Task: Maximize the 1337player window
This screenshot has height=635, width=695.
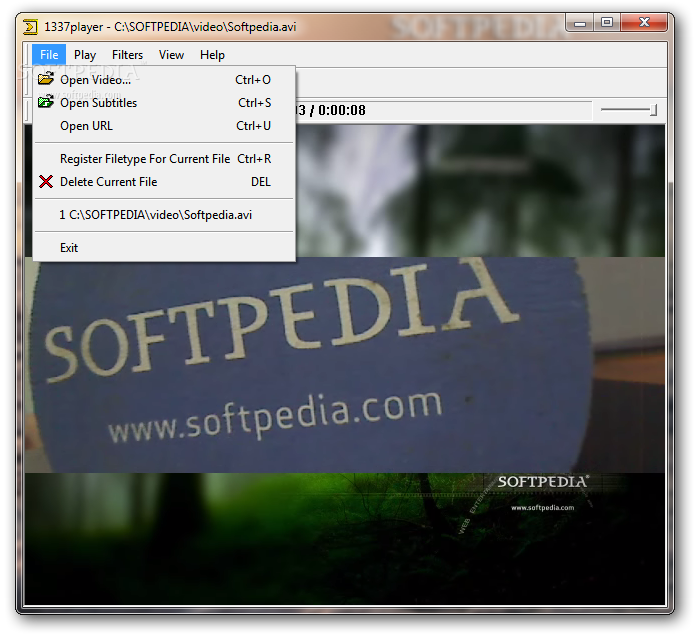Action: [607, 23]
